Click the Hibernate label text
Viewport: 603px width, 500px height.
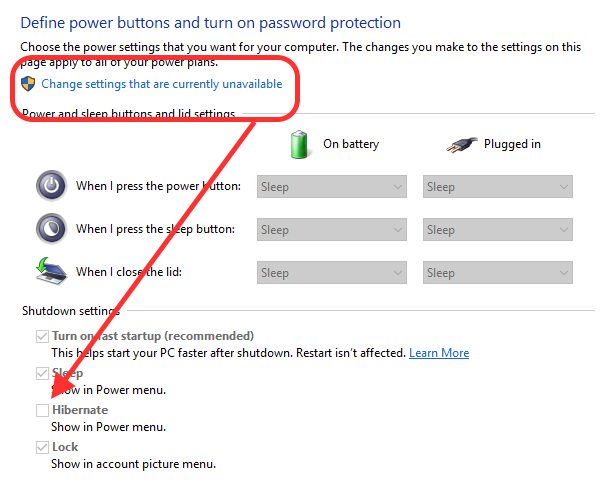[80, 410]
